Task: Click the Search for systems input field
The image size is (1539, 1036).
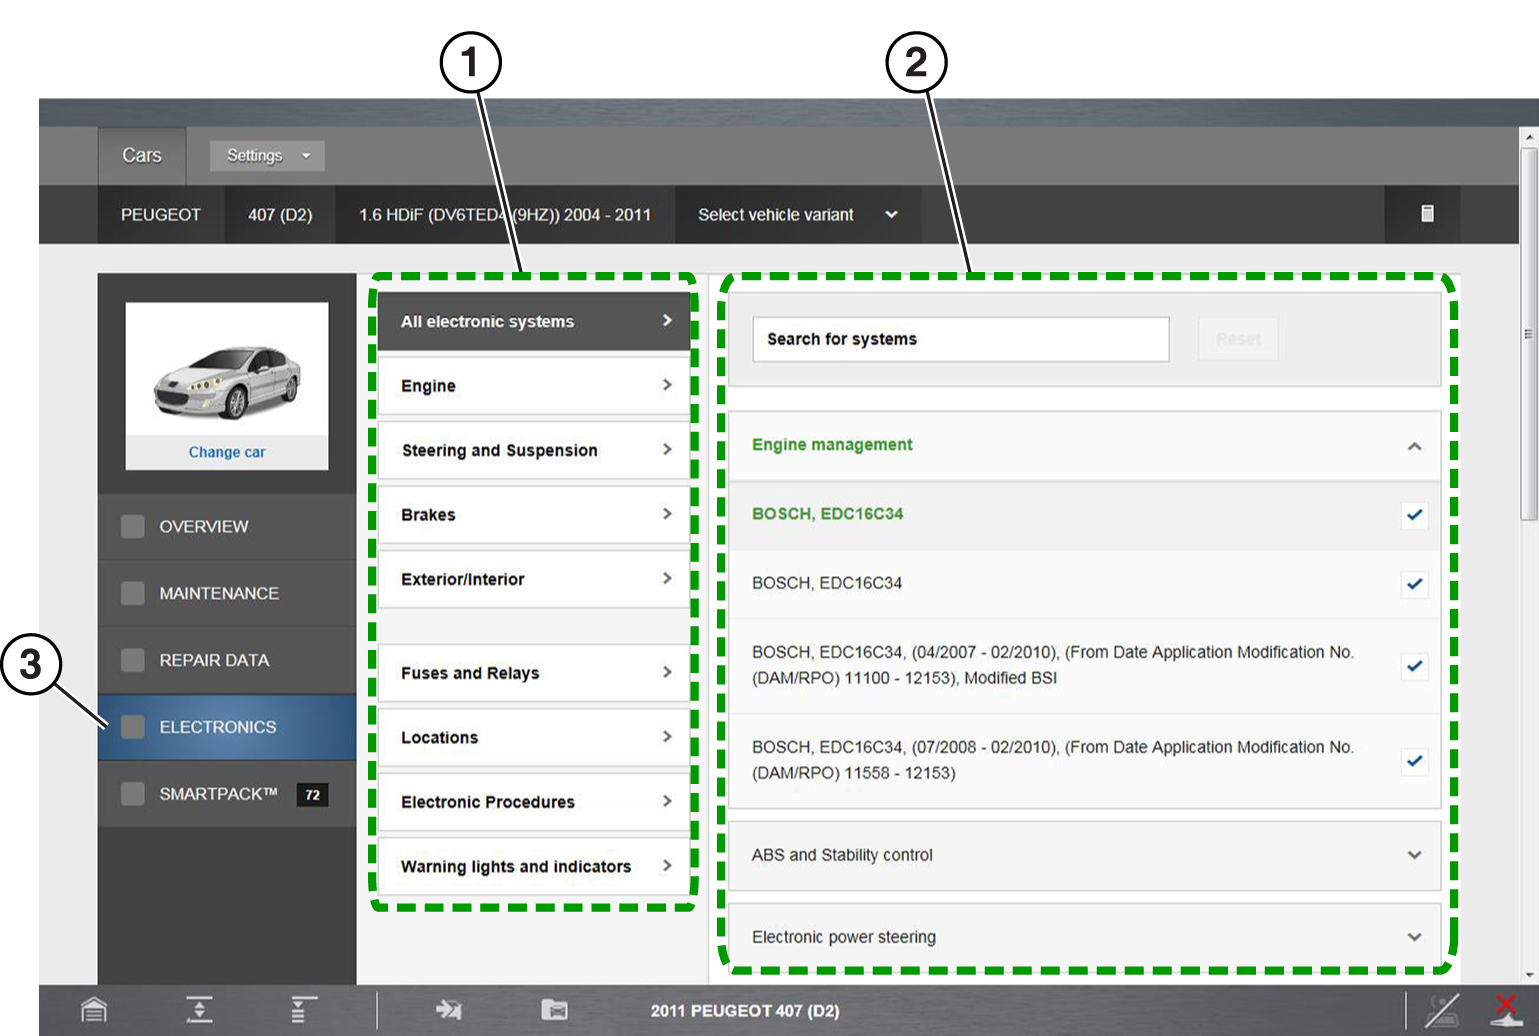Action: coord(960,339)
